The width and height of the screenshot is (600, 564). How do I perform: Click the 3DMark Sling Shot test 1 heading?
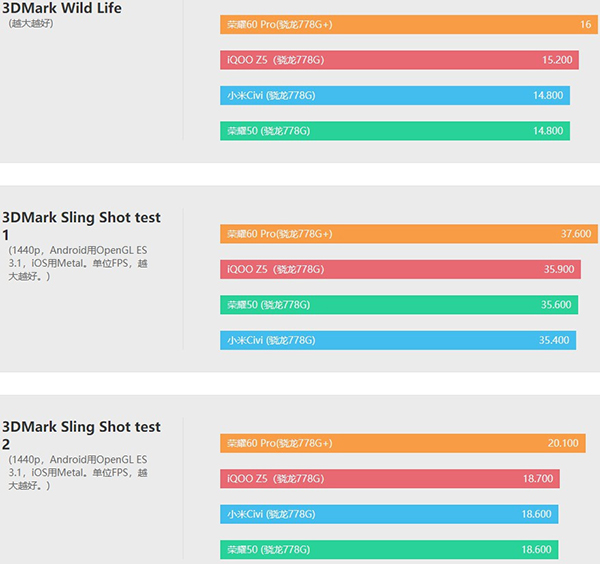pos(81,225)
